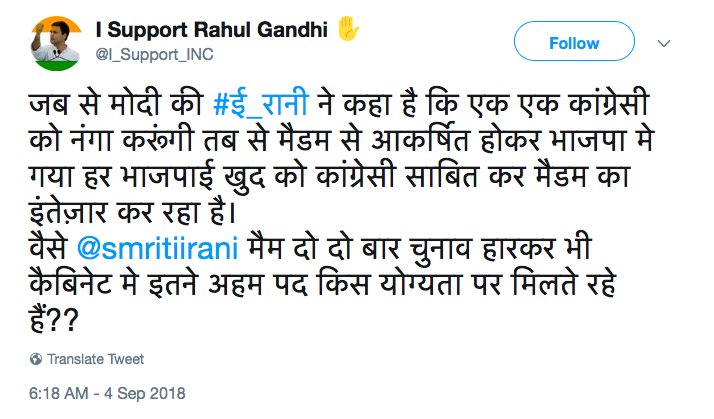Follow the I Support Rahul Gandhi account
The image size is (714, 419).
pos(574,44)
